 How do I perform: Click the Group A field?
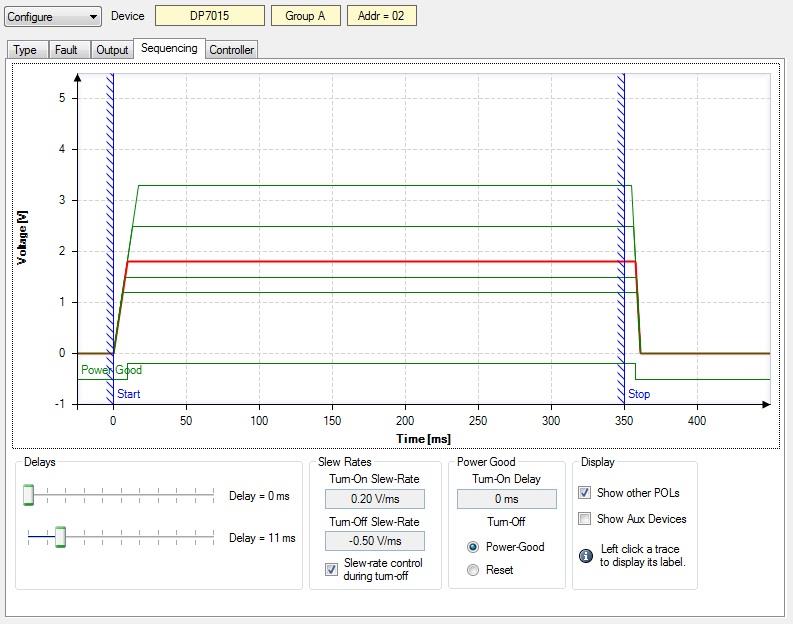click(306, 16)
